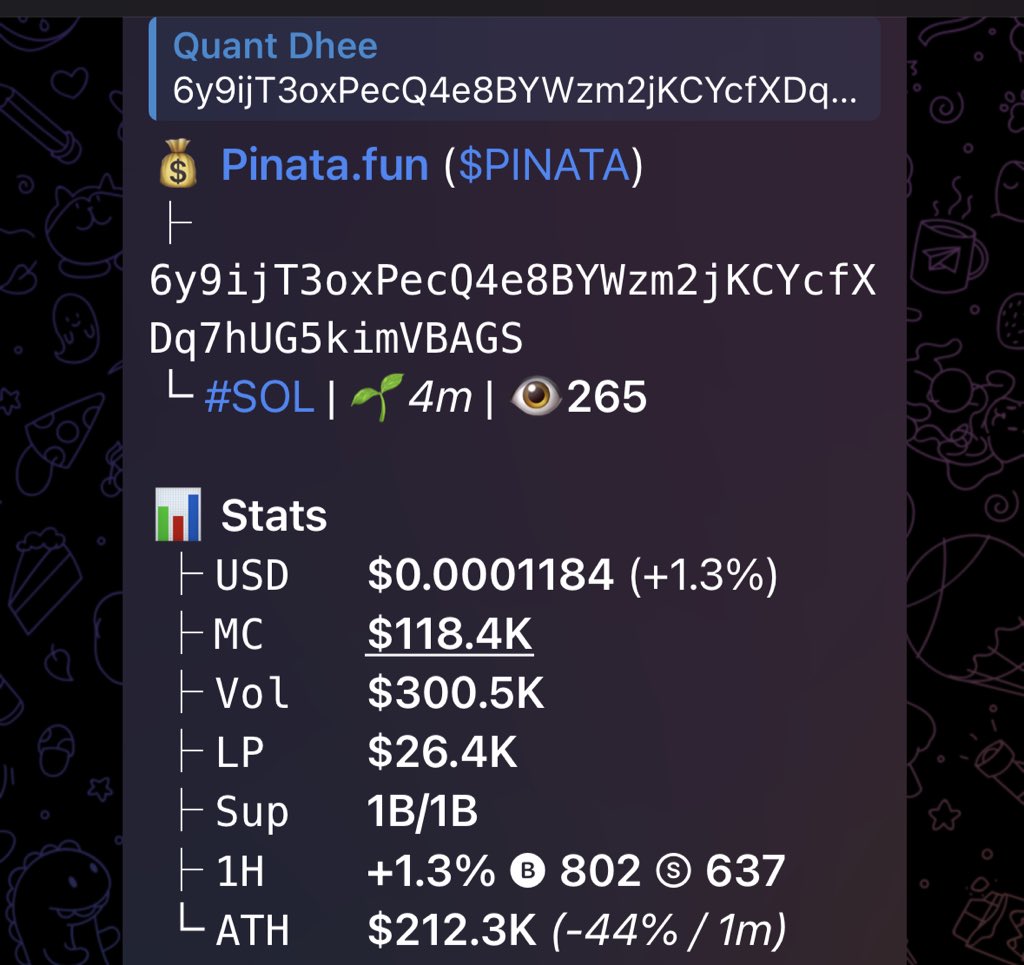Click the Vol $300.5K value
This screenshot has width=1024, height=965.
[455, 693]
